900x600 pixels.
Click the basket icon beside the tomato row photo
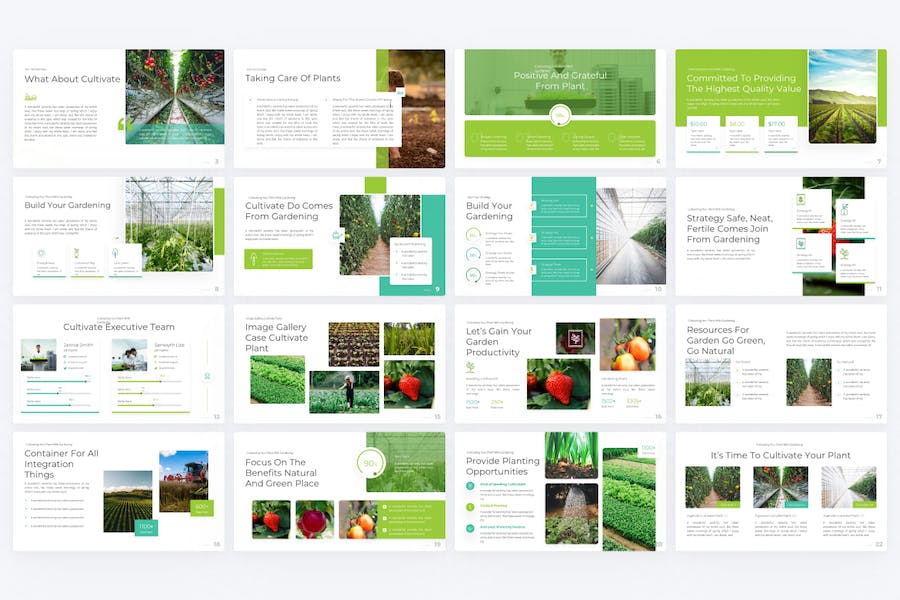pos(337,235)
